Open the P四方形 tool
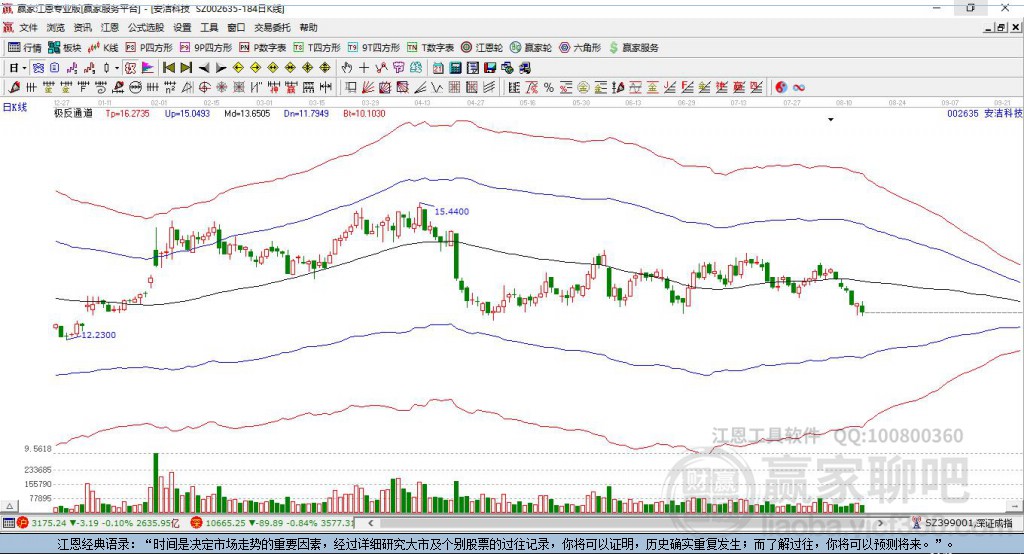 149,48
